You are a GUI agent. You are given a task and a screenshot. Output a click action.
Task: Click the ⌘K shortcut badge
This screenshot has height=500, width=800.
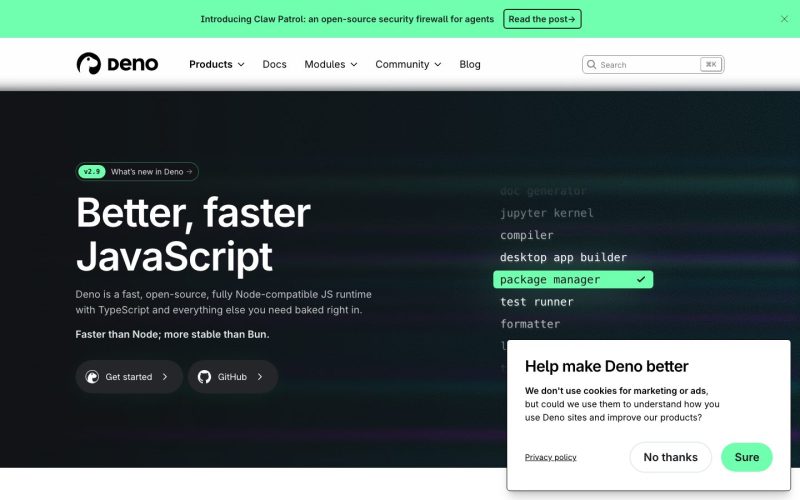[x=711, y=64]
